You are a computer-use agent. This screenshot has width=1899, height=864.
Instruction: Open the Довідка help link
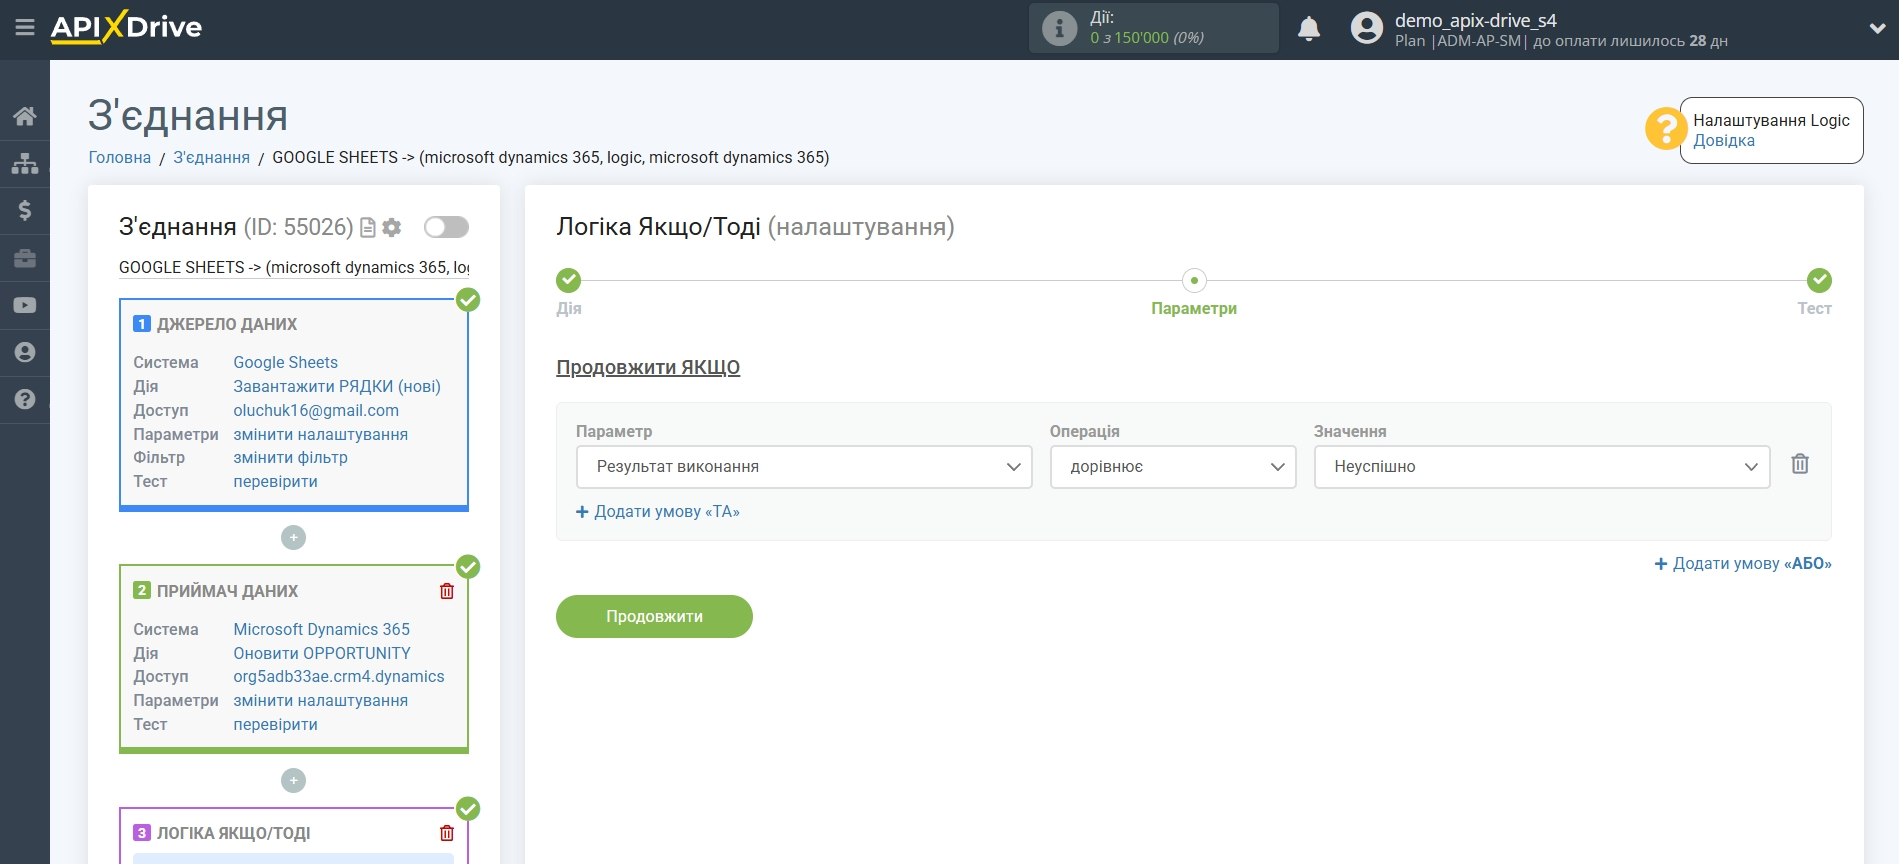[1724, 141]
